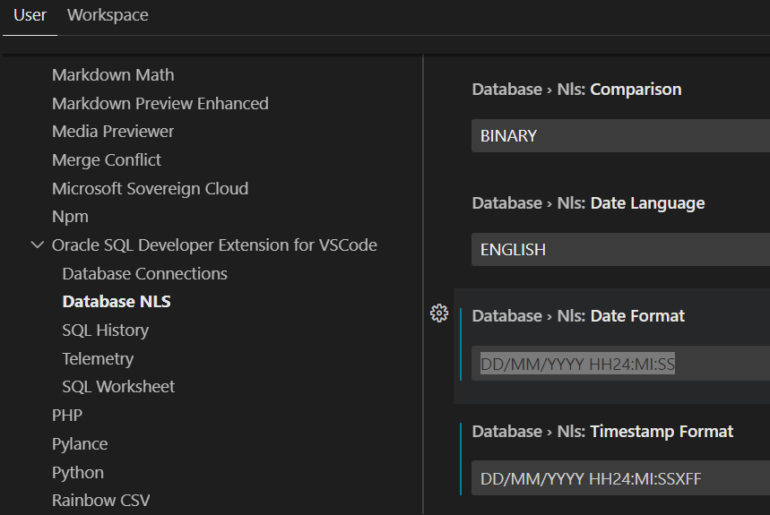Open Telemetry settings category
Viewport: 770px width, 515px height.
[97, 359]
